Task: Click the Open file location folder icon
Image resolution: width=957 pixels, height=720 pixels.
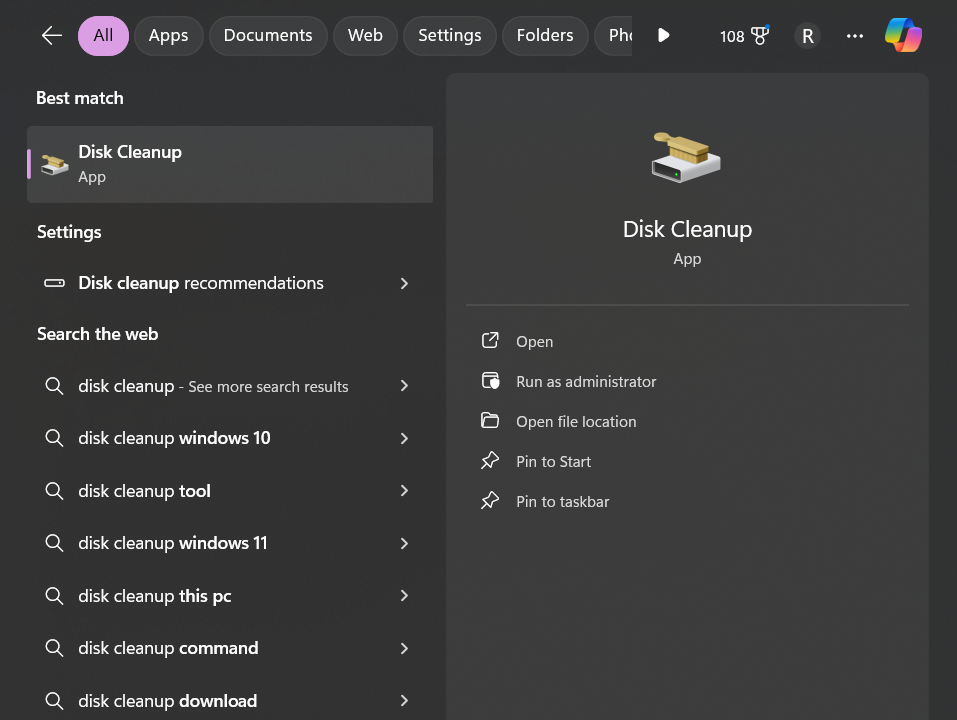Action: click(490, 420)
